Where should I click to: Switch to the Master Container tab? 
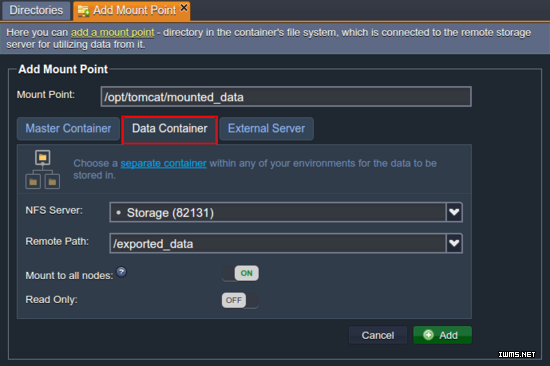tap(68, 128)
